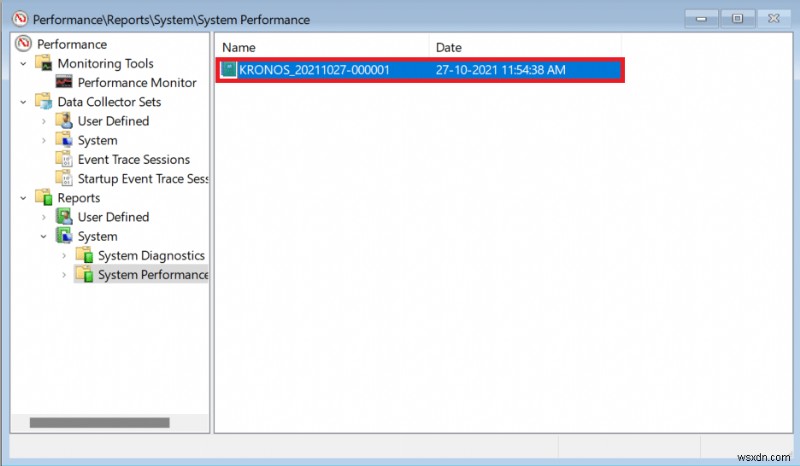Select Event Trace Sessions label
Viewport: 800px width, 466px height.
click(134, 159)
